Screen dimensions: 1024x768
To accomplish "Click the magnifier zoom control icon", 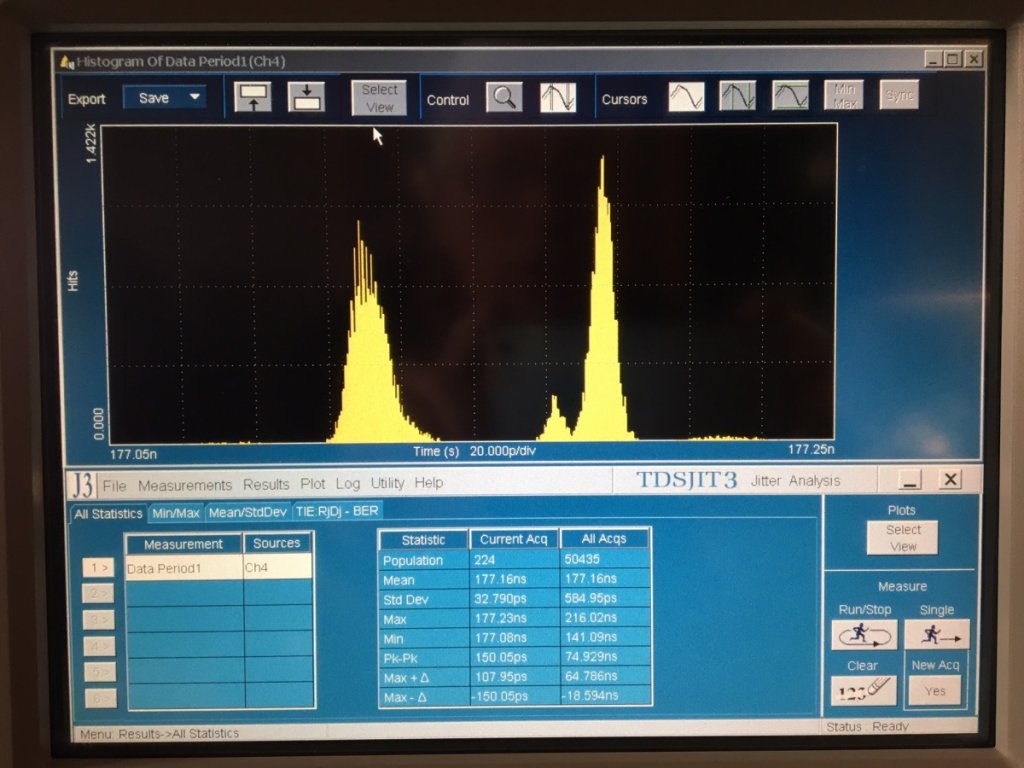I will click(504, 98).
